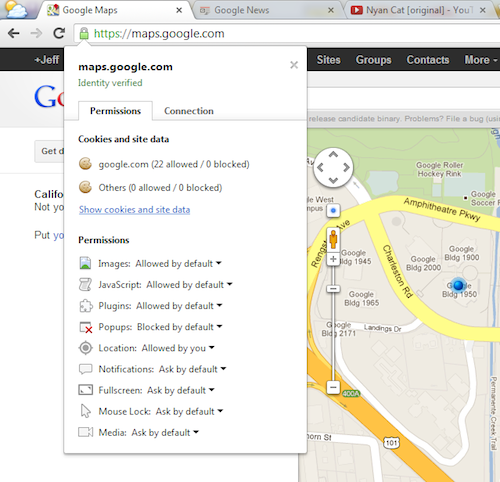Click the my-location button on map
This screenshot has height=482, width=500.
(333, 210)
